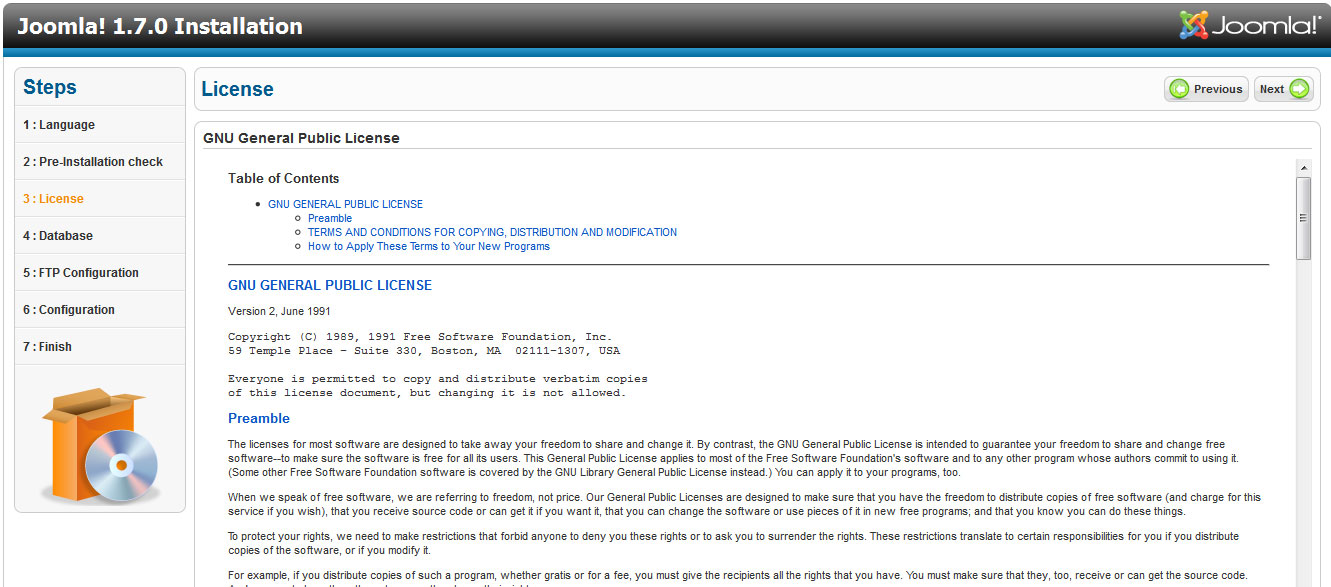The height and width of the screenshot is (587, 1331).
Task: Click the green right arrow on Next
Action: (x=1299, y=89)
